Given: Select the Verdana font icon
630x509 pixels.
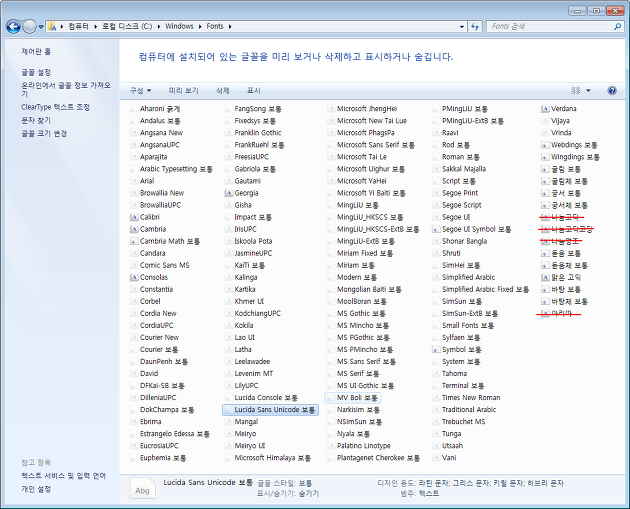Looking at the screenshot, I should [x=545, y=109].
